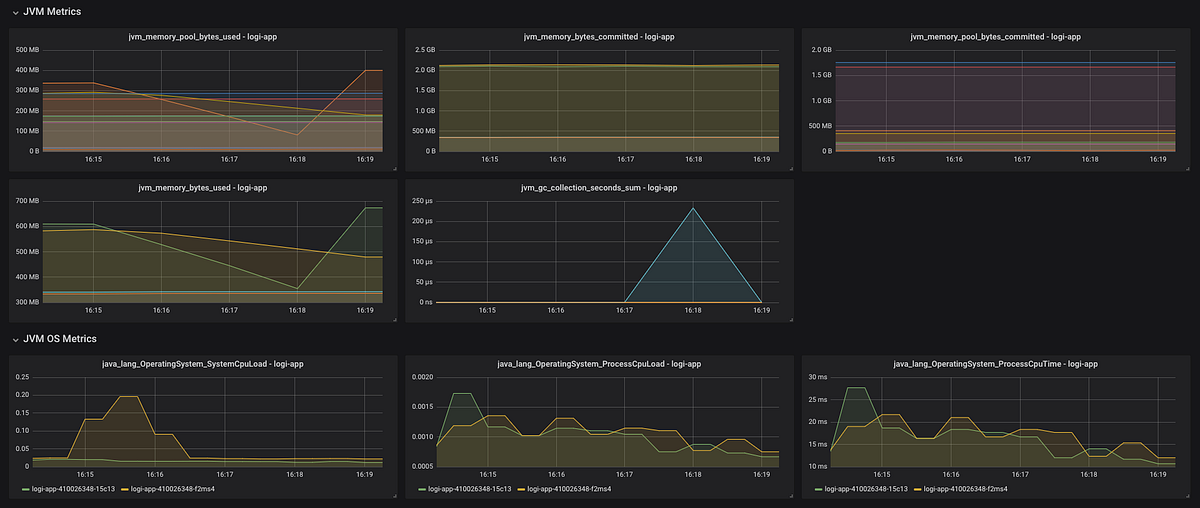
Task: Click resize handle of jvm_memory_pool_bytes_committed panel
Action: pos(1186,168)
